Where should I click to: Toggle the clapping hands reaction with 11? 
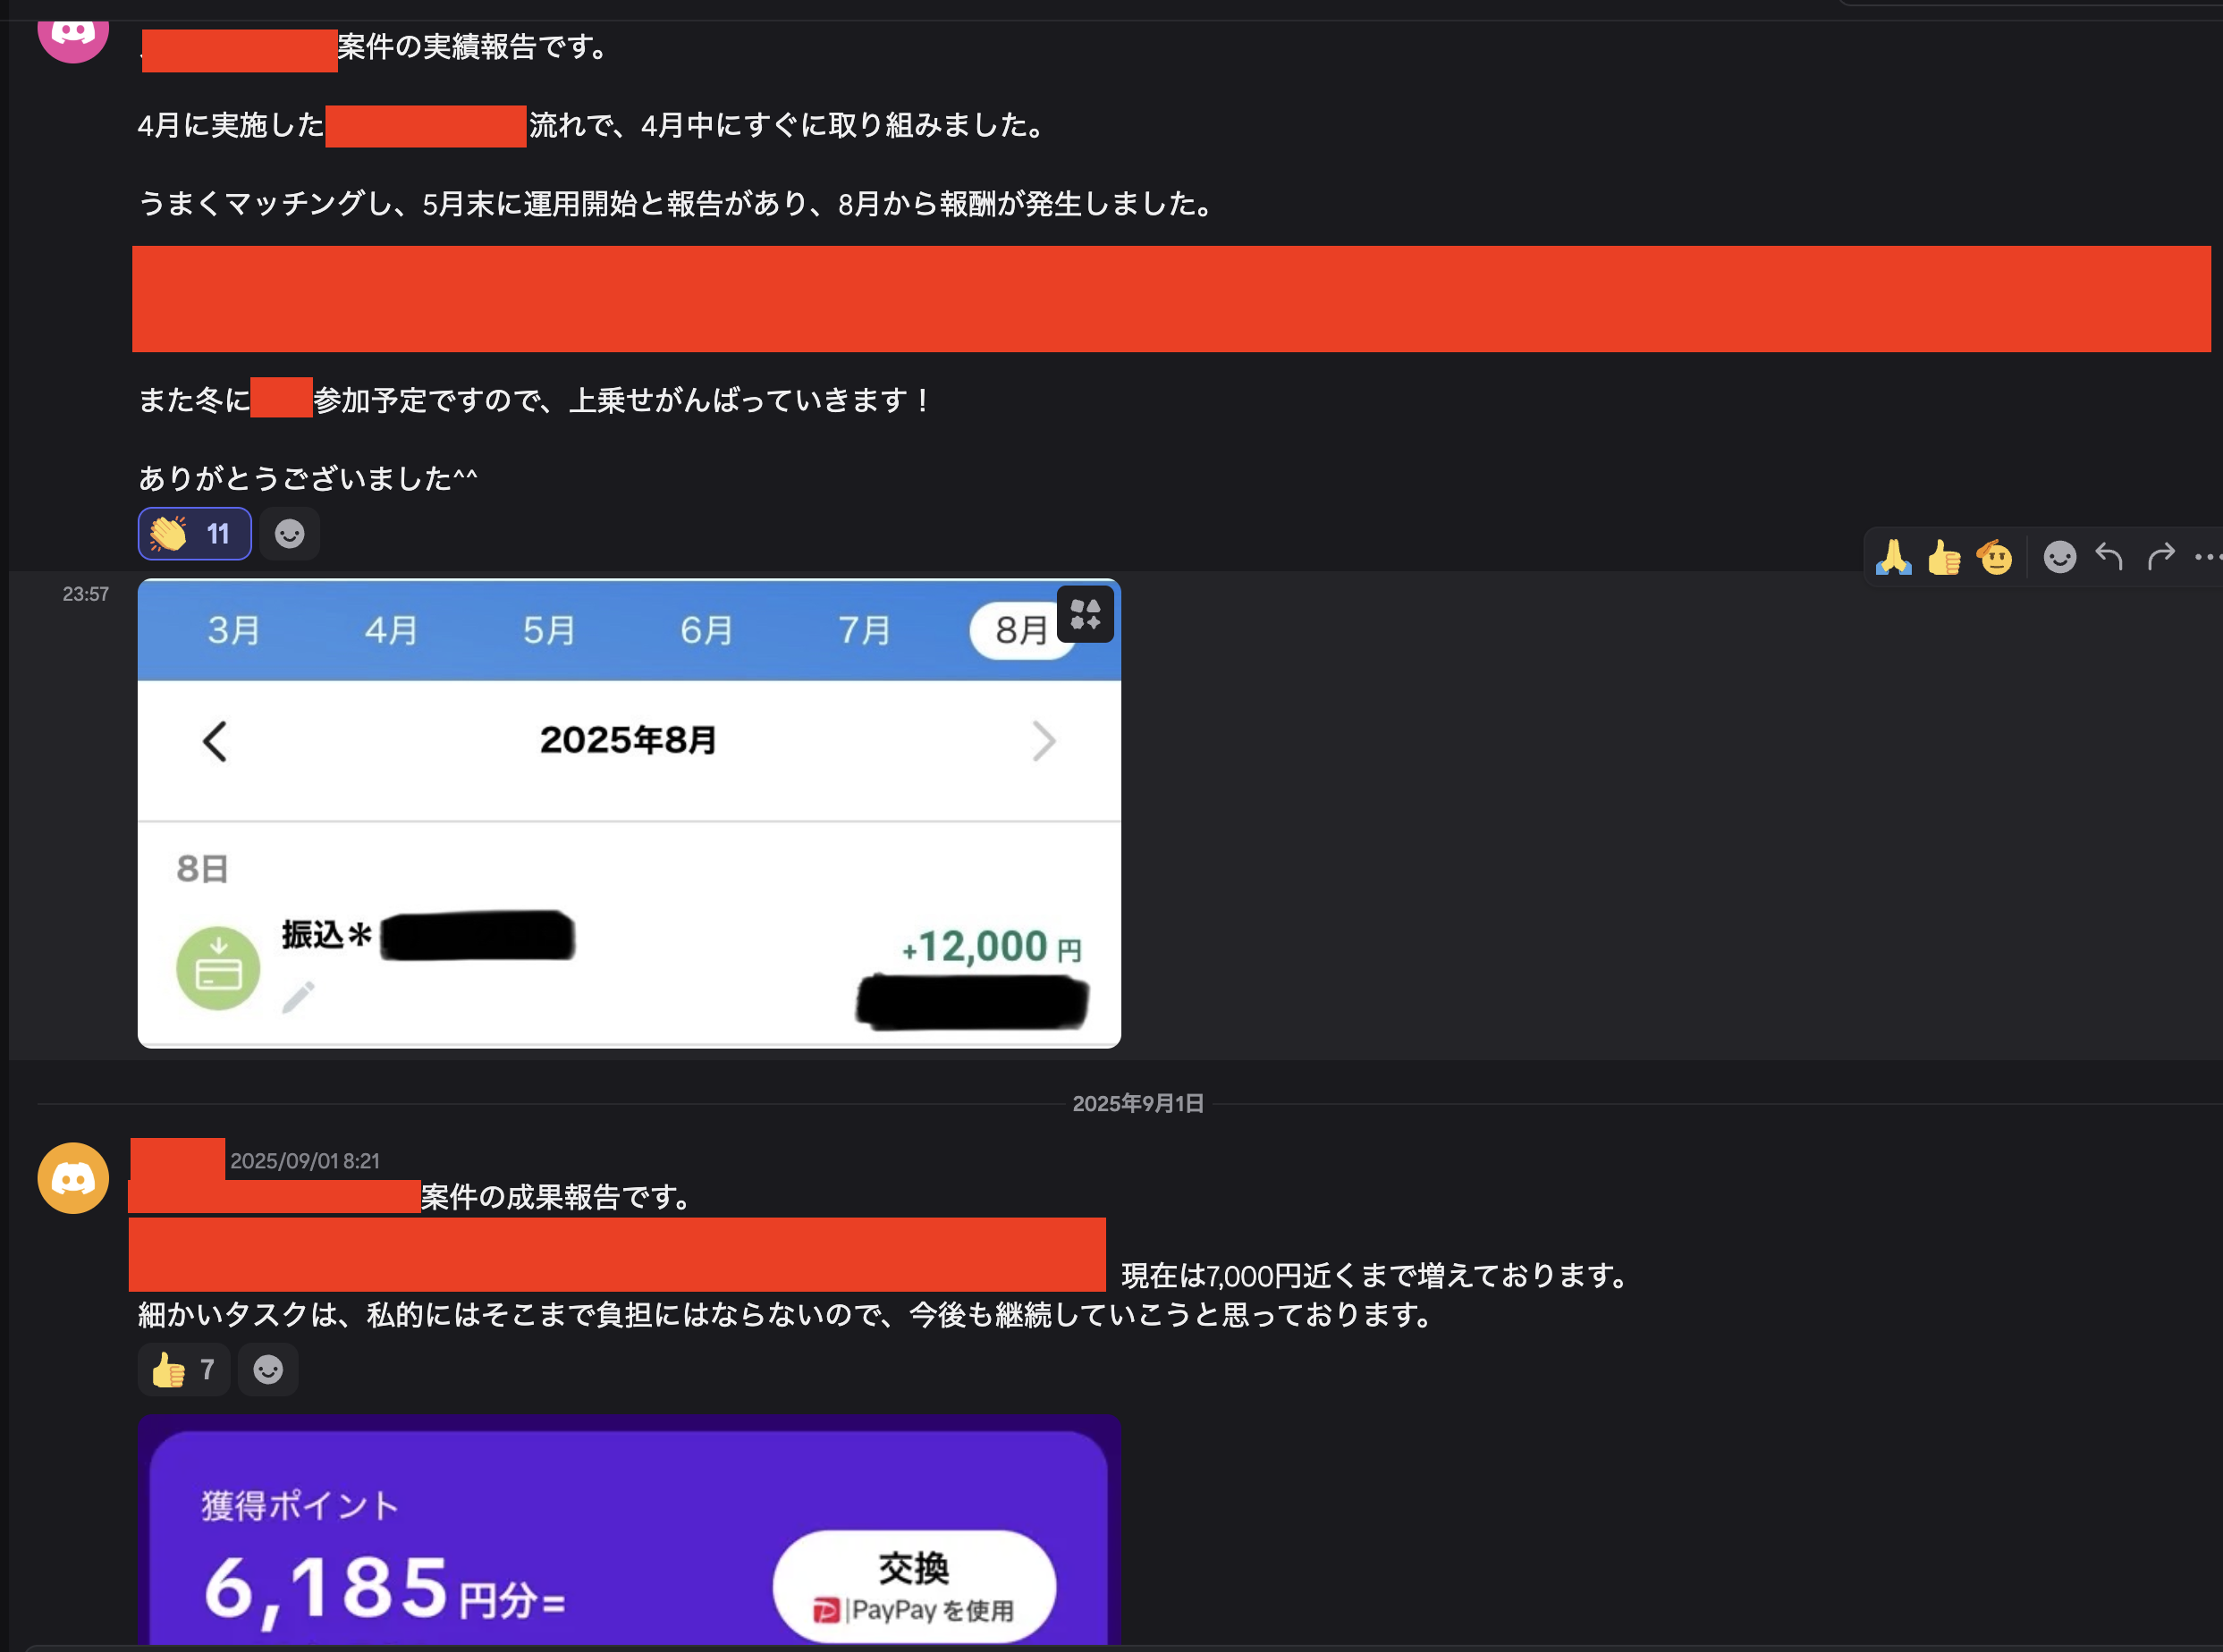coord(194,533)
